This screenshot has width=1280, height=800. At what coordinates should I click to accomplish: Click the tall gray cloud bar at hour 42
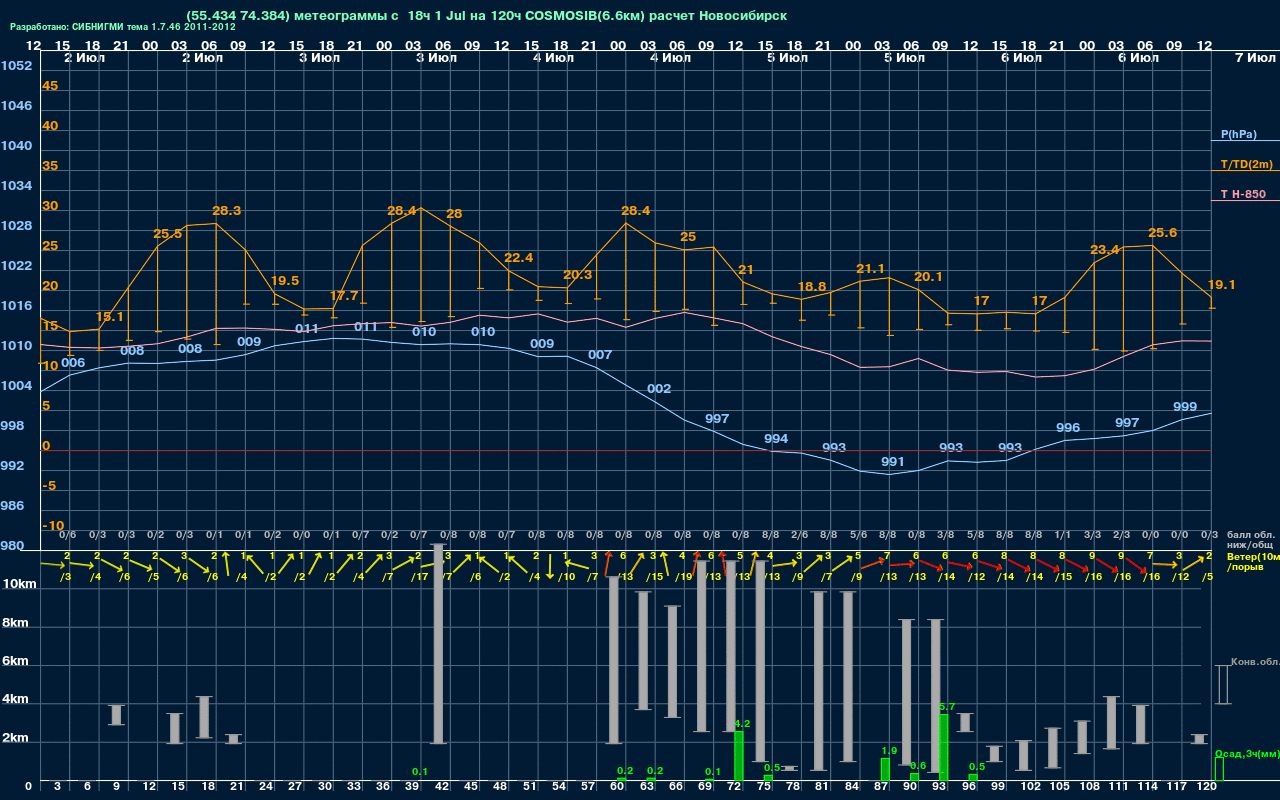(x=438, y=644)
